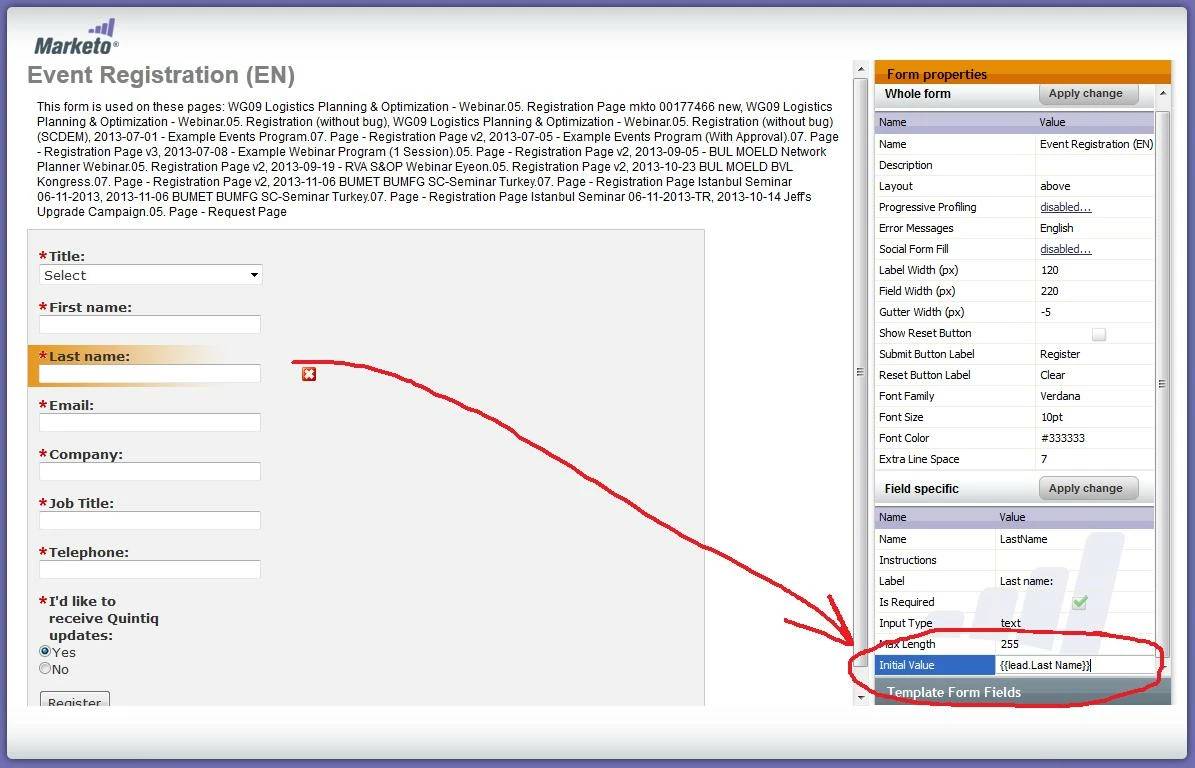Select the Label Width value 120
Image resolution: width=1195 pixels, height=768 pixels.
click(1049, 270)
